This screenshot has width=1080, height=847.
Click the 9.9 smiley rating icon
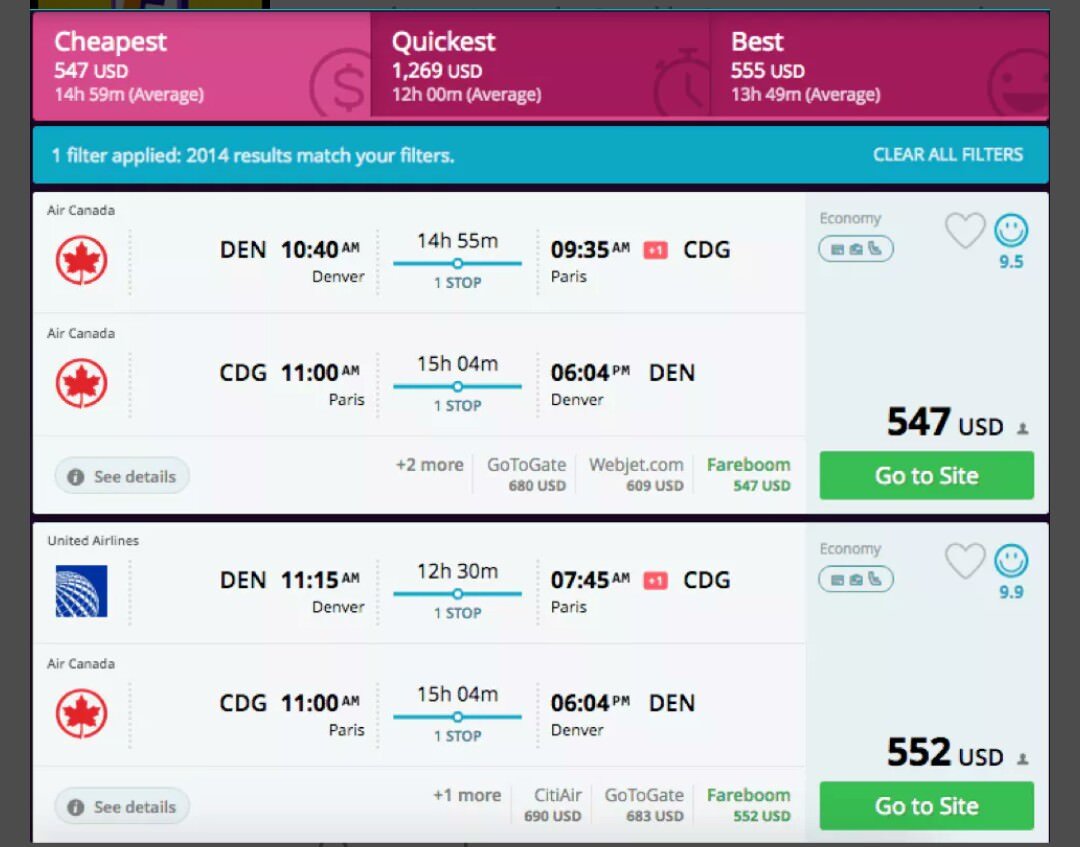coord(1011,561)
